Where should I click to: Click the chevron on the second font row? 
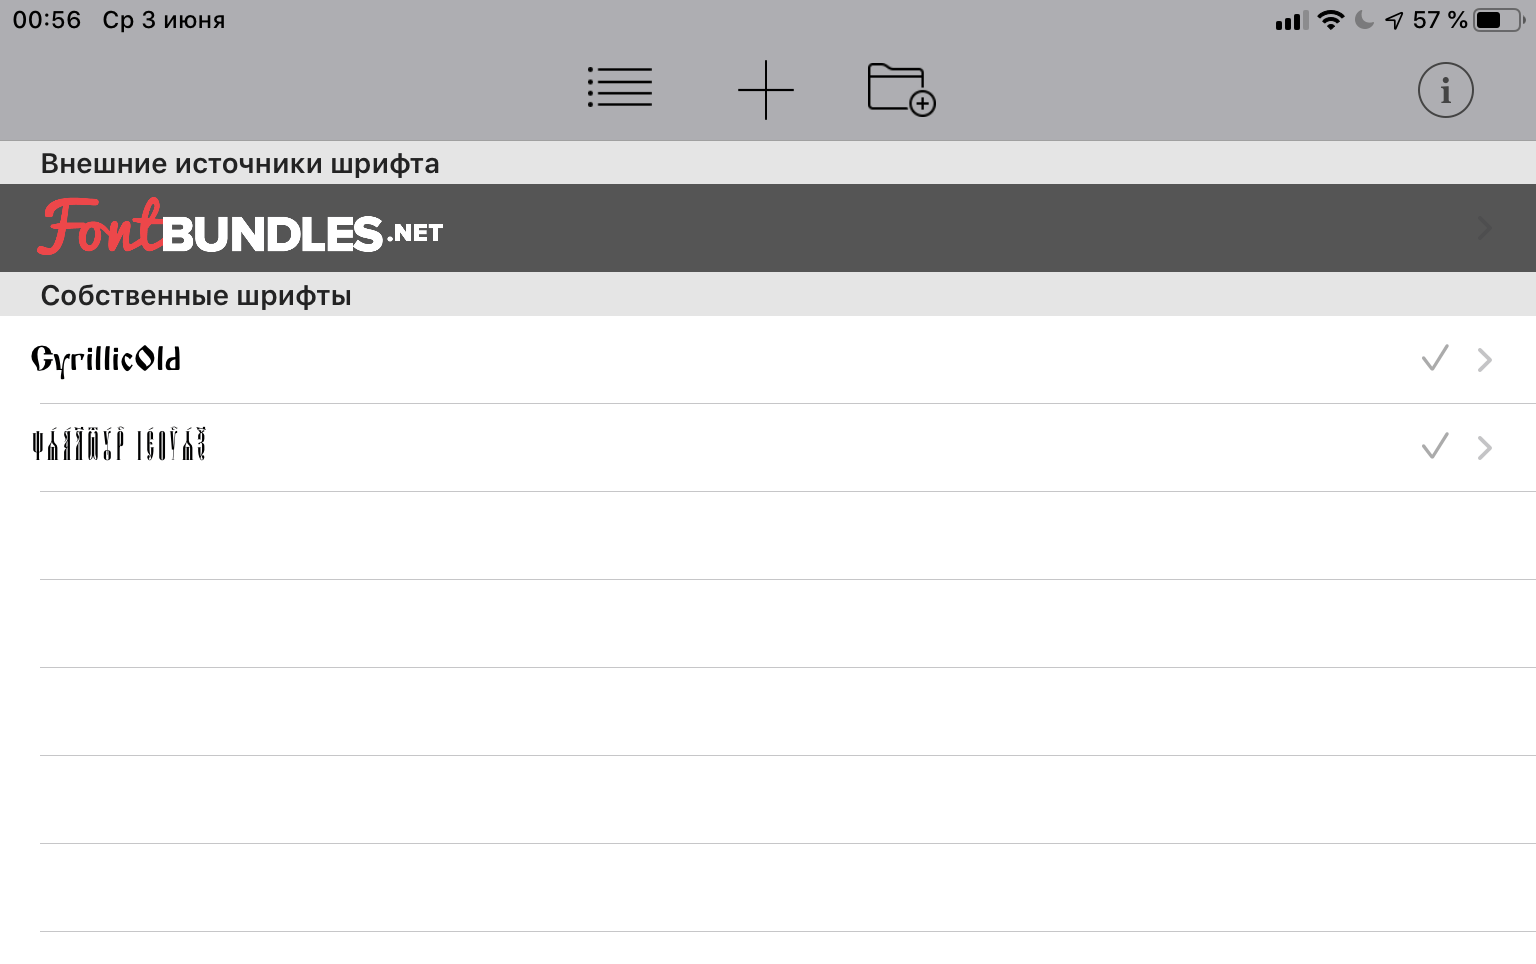click(1485, 448)
